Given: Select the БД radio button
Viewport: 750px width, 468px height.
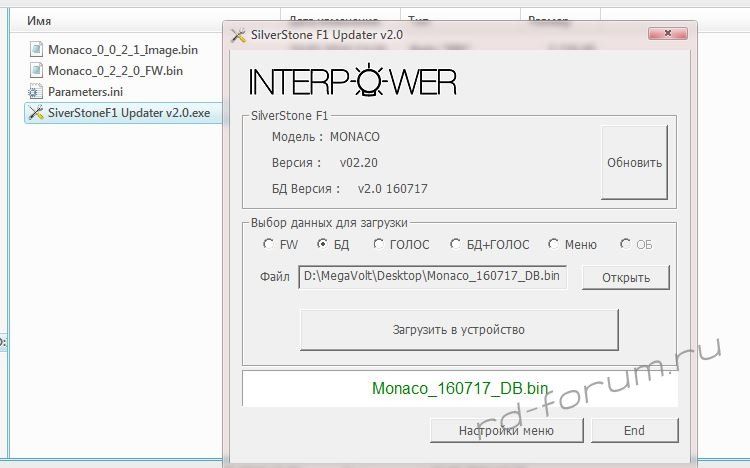Looking at the screenshot, I should 322,244.
